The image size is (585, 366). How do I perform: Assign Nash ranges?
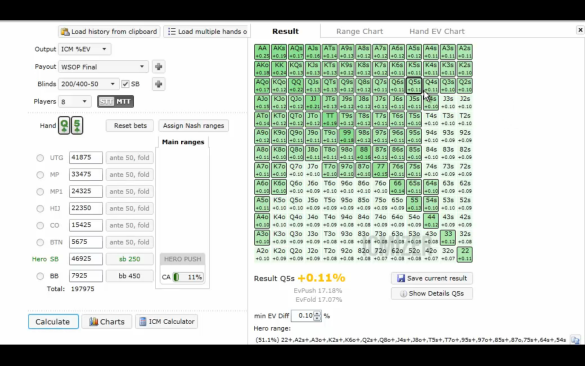pyautogui.click(x=193, y=126)
